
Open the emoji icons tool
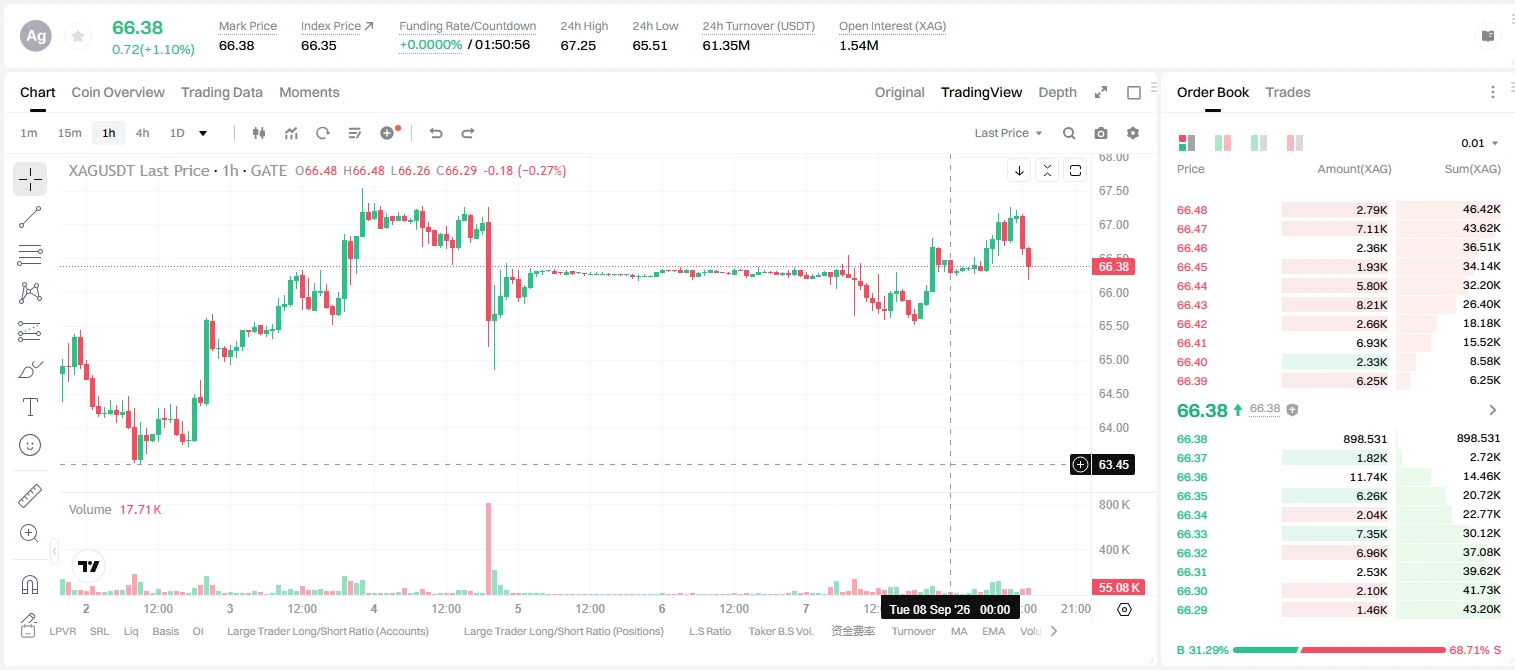[30, 445]
